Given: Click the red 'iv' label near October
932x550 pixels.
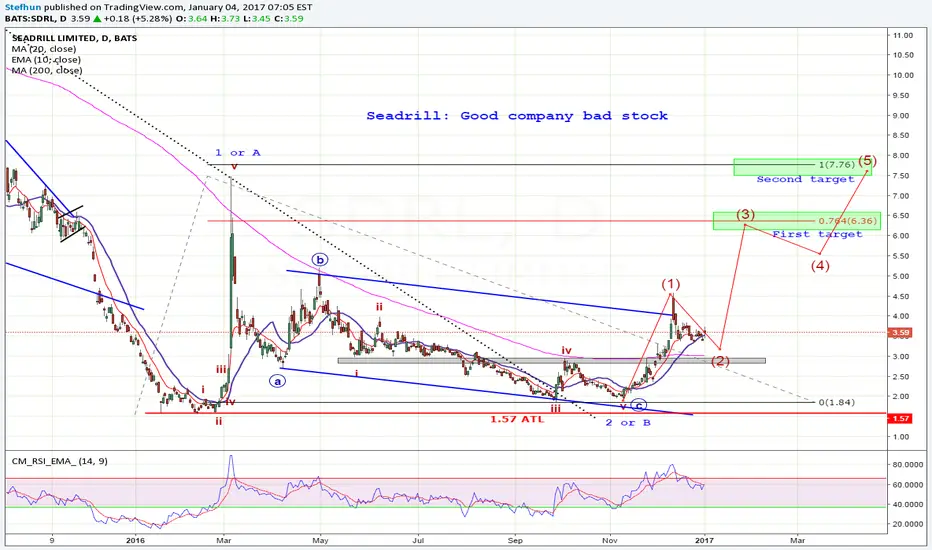Looking at the screenshot, I should click(567, 351).
